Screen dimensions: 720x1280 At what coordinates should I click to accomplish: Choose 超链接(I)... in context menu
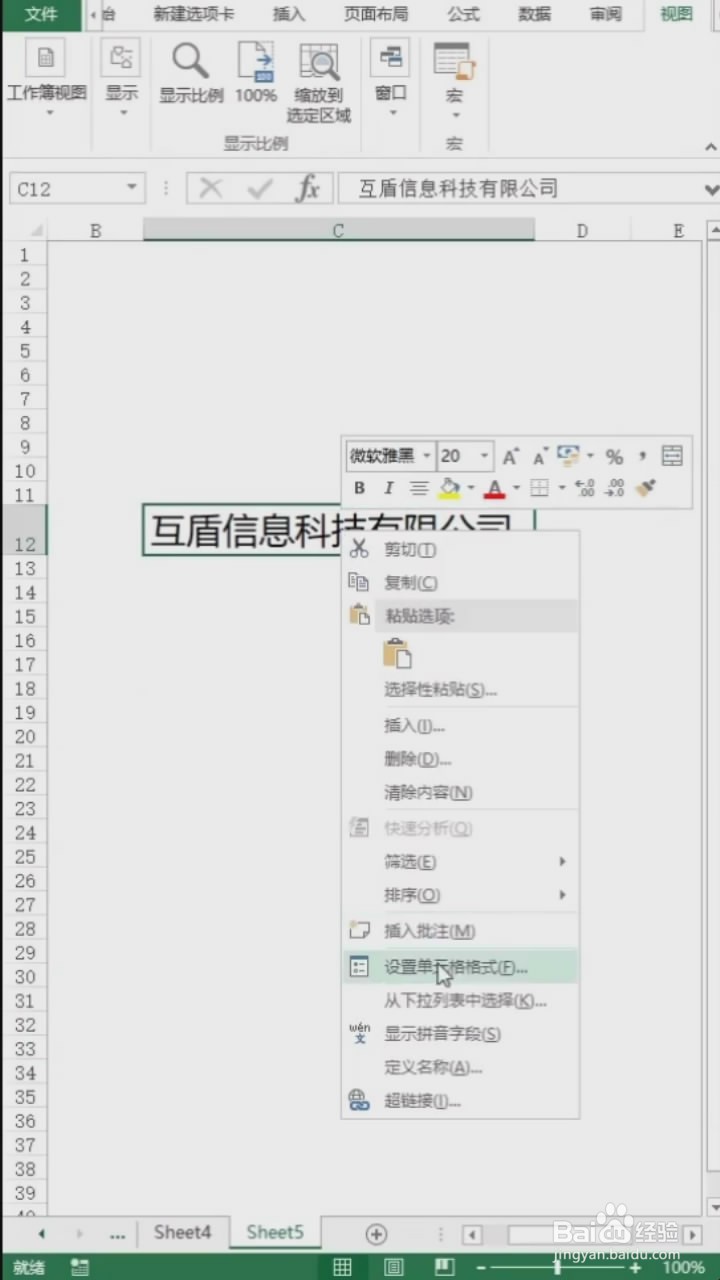(461, 1101)
